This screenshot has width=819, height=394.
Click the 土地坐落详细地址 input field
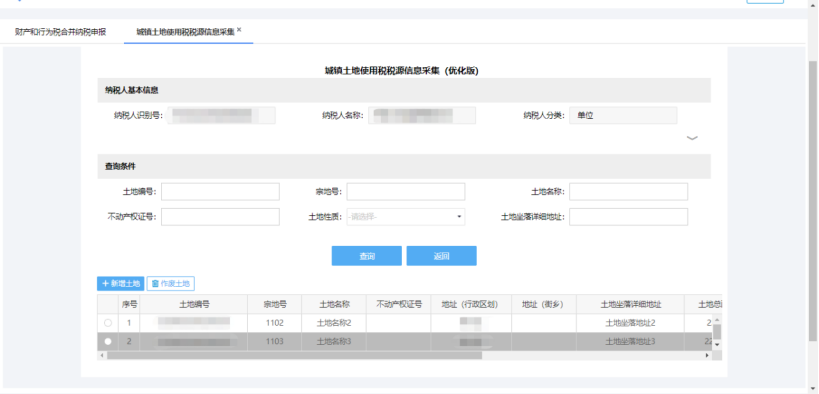click(628, 217)
